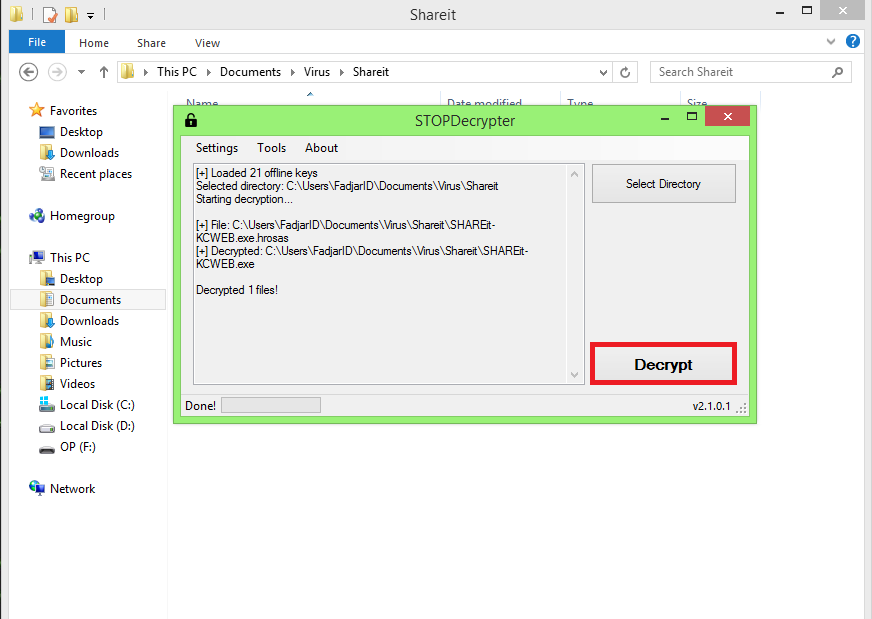This screenshot has height=619, width=872.
Task: Expand the ribbon with the chevron arrow
Action: pos(831,41)
